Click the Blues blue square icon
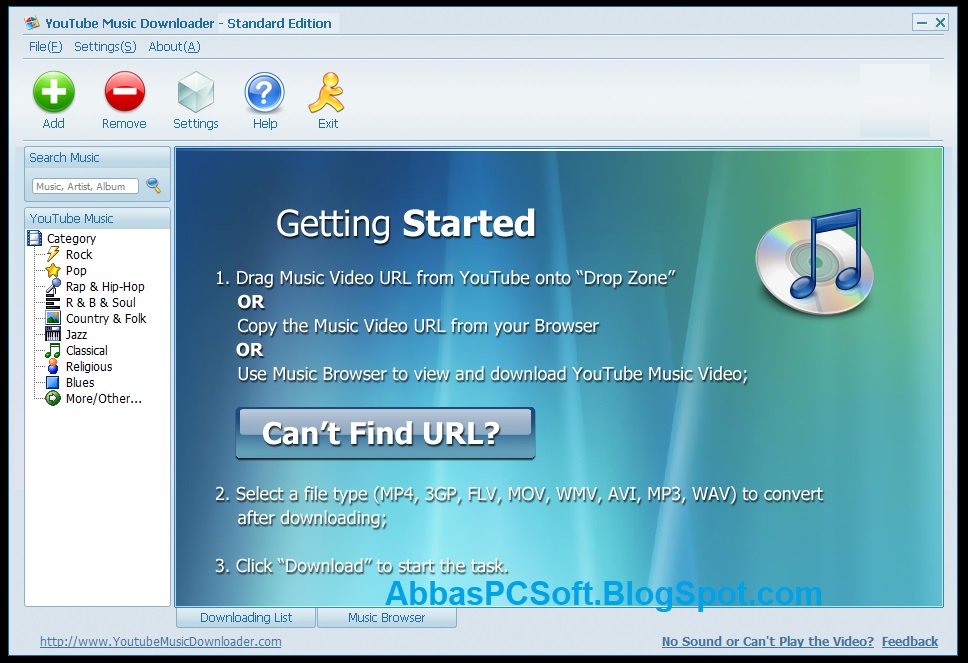 [x=53, y=383]
